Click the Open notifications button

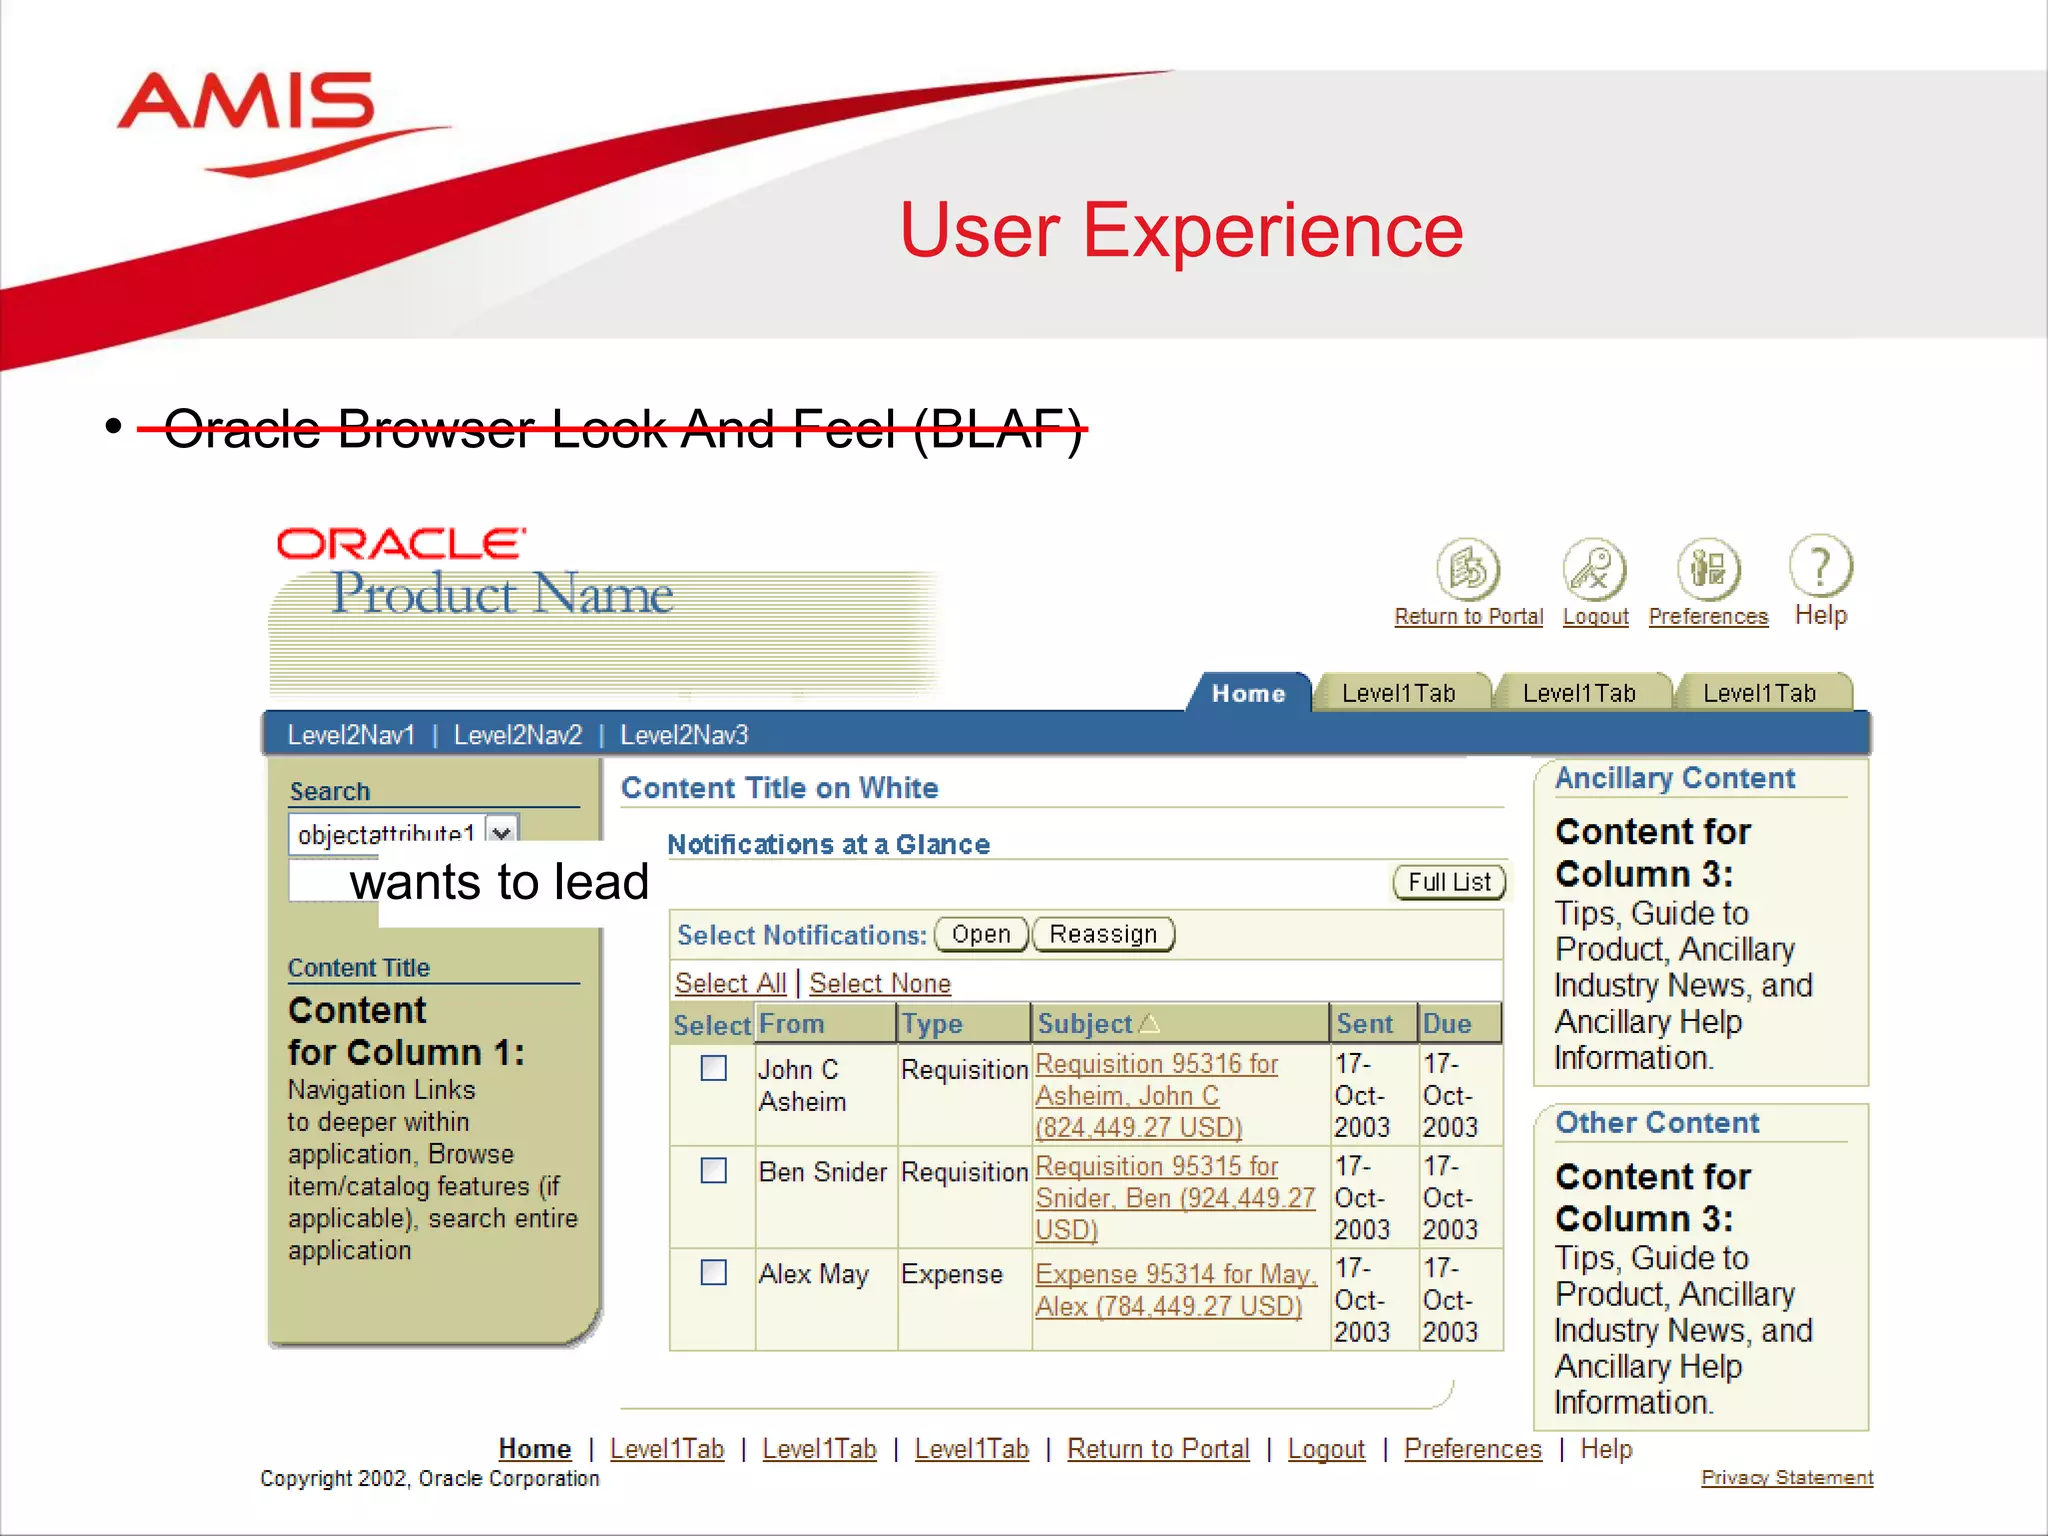click(x=981, y=934)
